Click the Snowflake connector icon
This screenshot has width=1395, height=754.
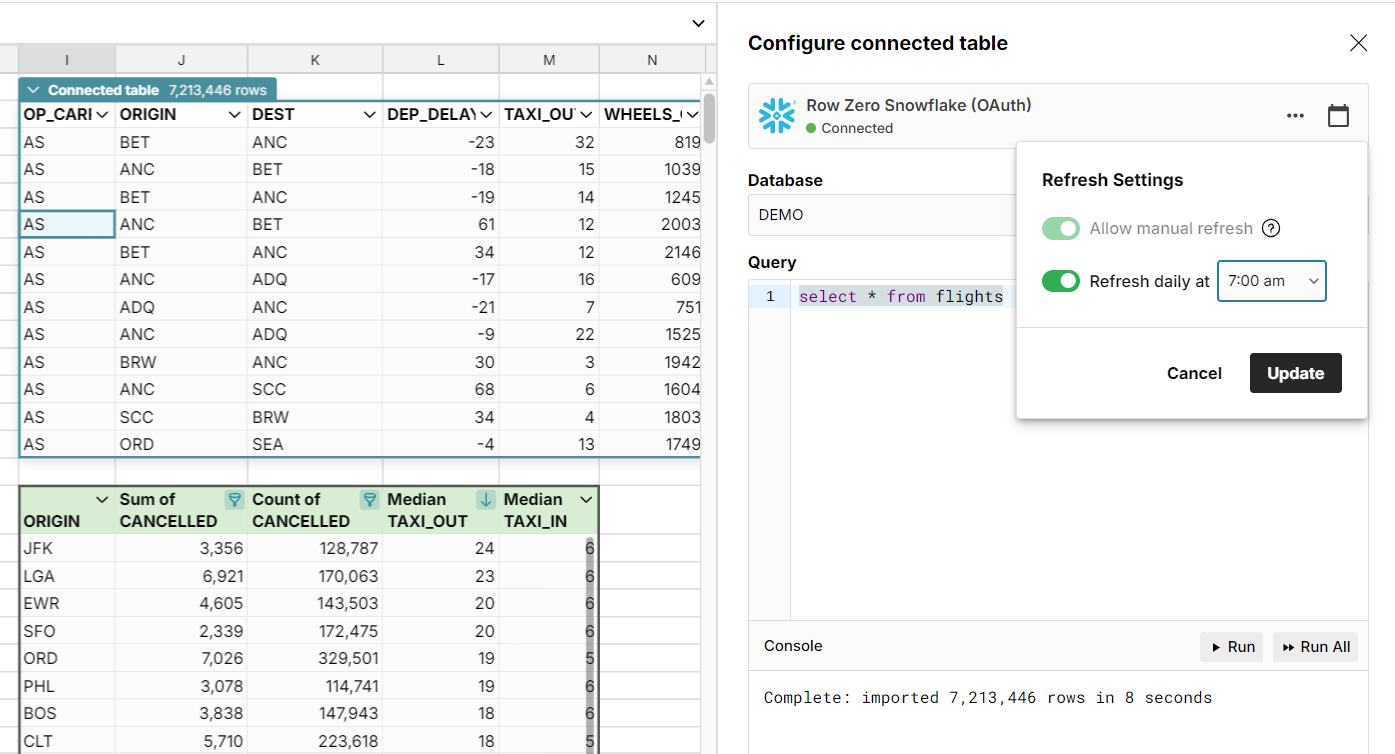[x=777, y=115]
